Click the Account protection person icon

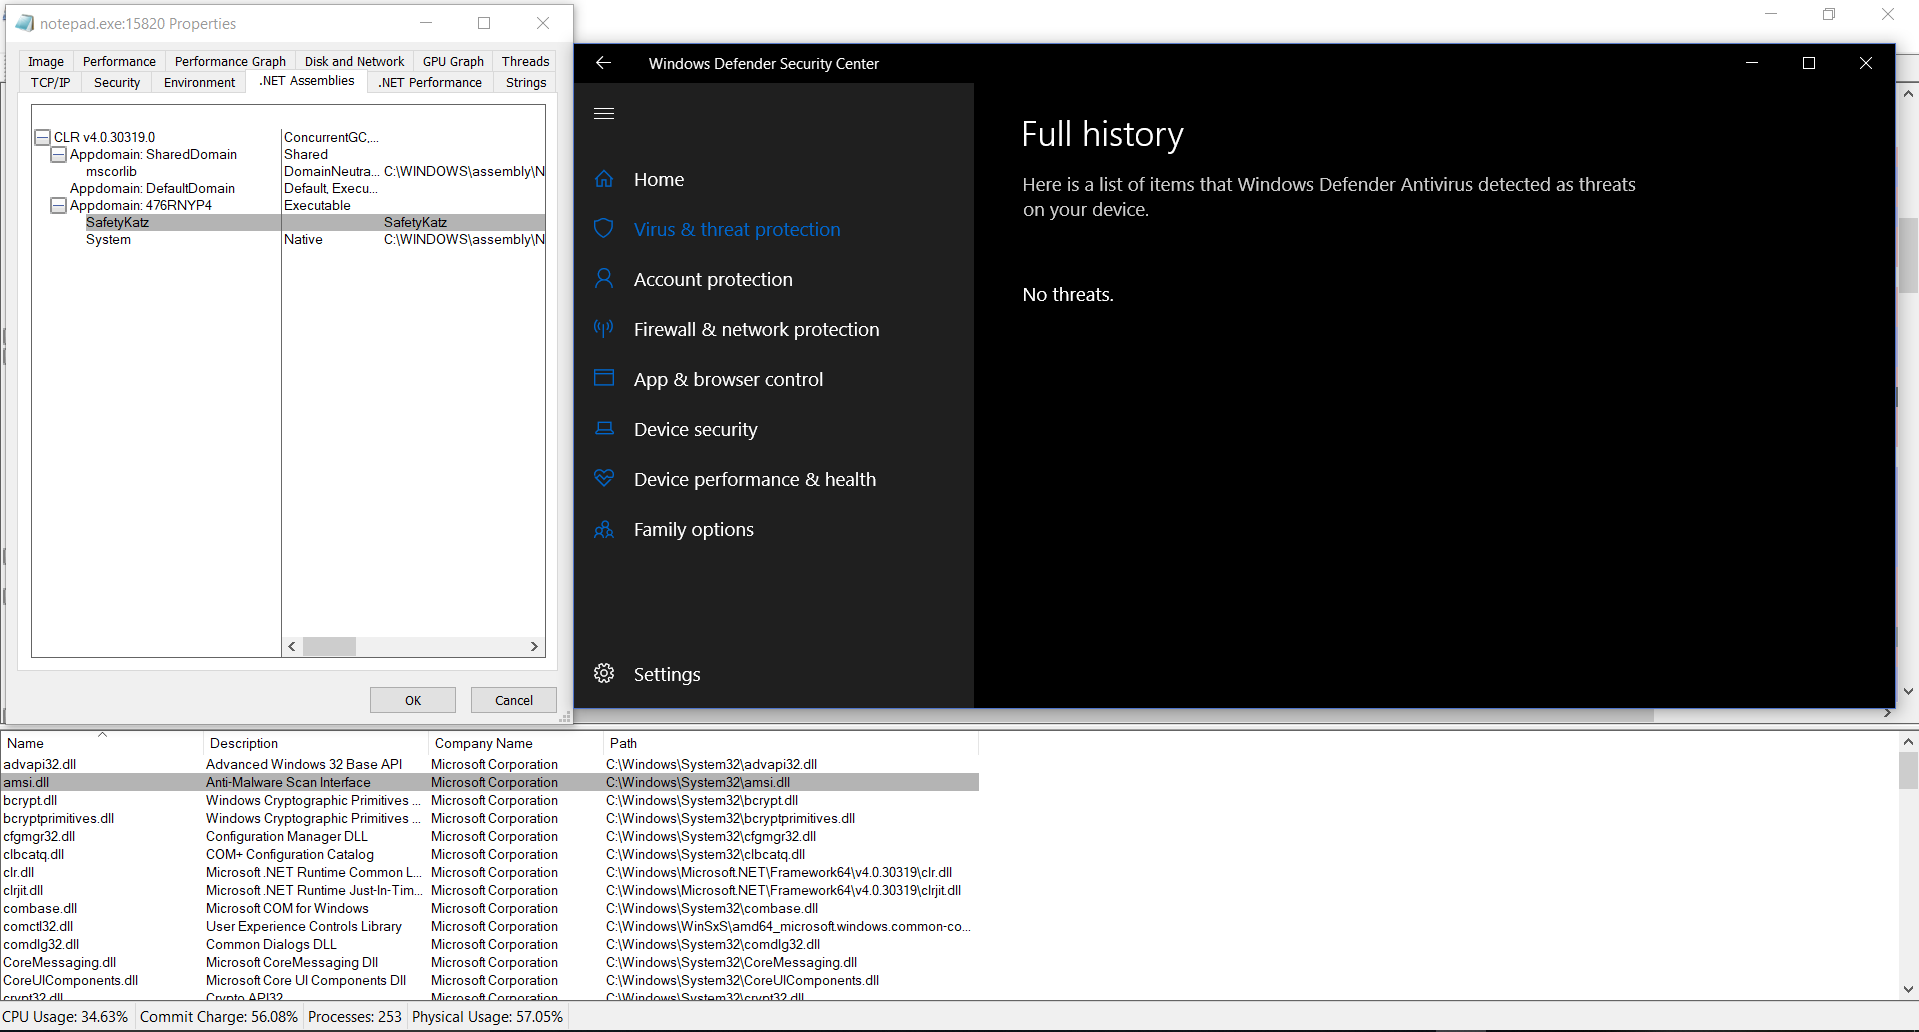pyautogui.click(x=604, y=279)
